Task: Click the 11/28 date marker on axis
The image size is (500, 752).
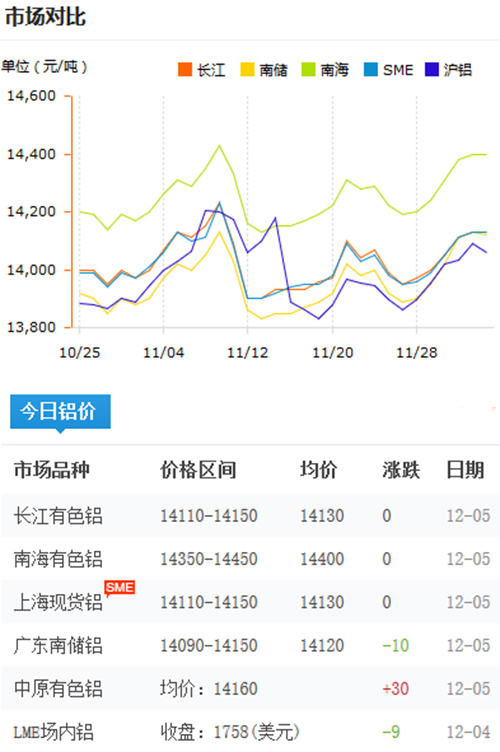Action: click(417, 353)
